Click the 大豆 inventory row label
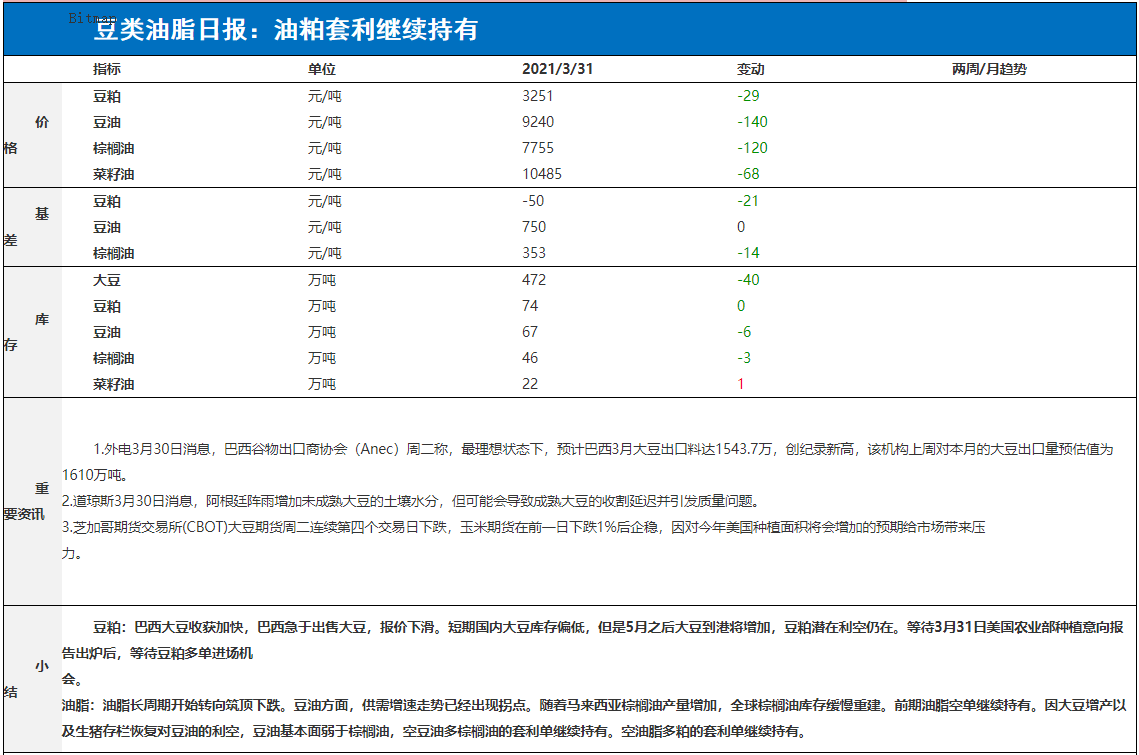The height and width of the screenshot is (755, 1139). [107, 280]
